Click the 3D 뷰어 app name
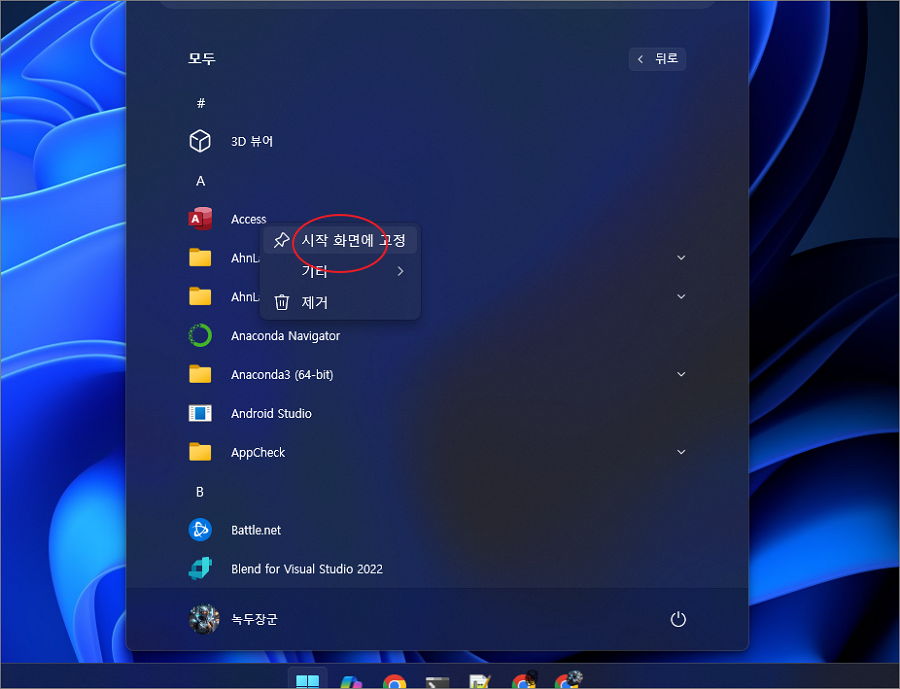Screen dimensions: 900x689 [x=251, y=141]
